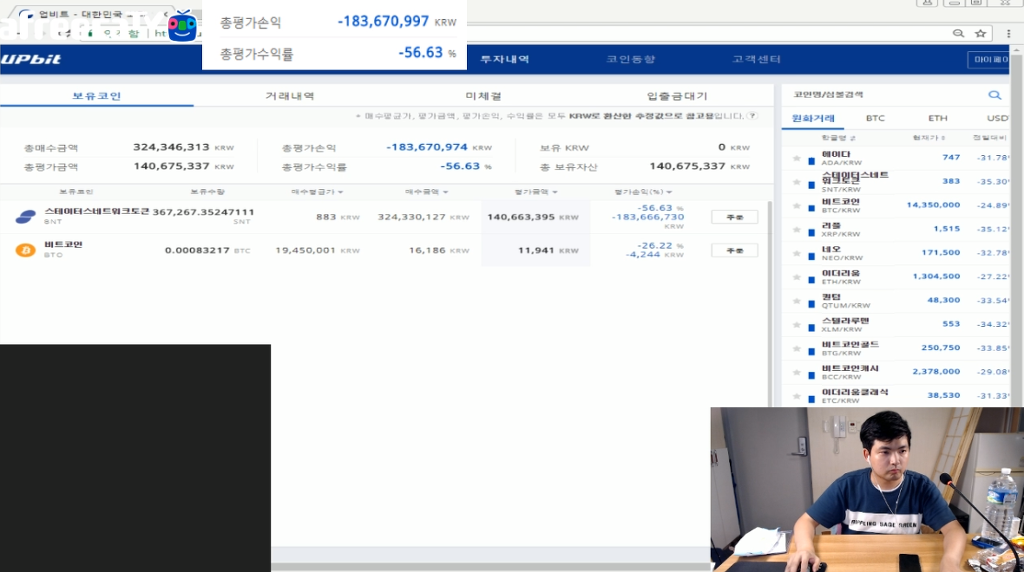Viewport: 1024px width, 572px height.
Task: Toggle favorite star for BTG/KRW
Action: (x=797, y=349)
